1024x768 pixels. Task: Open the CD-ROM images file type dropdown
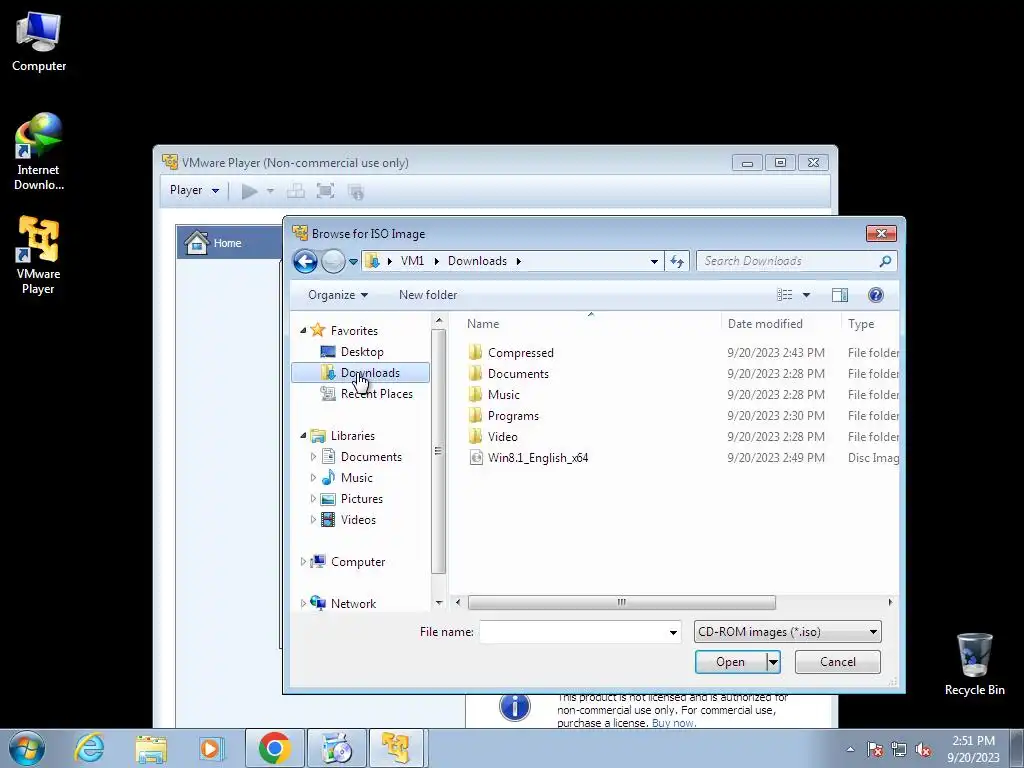coord(788,632)
